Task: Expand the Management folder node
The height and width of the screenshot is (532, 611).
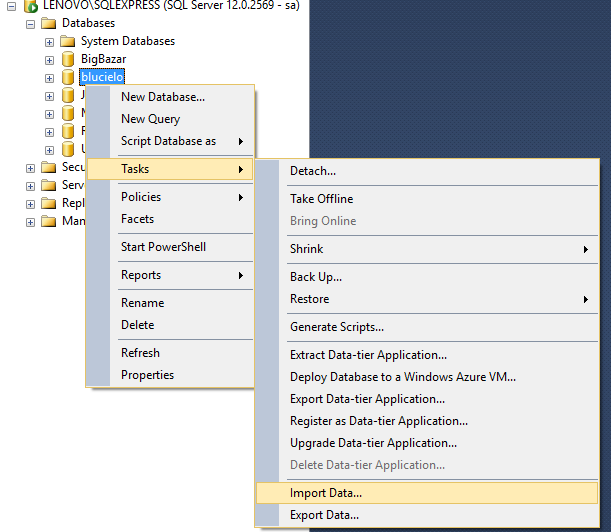Action: pyautogui.click(x=30, y=222)
